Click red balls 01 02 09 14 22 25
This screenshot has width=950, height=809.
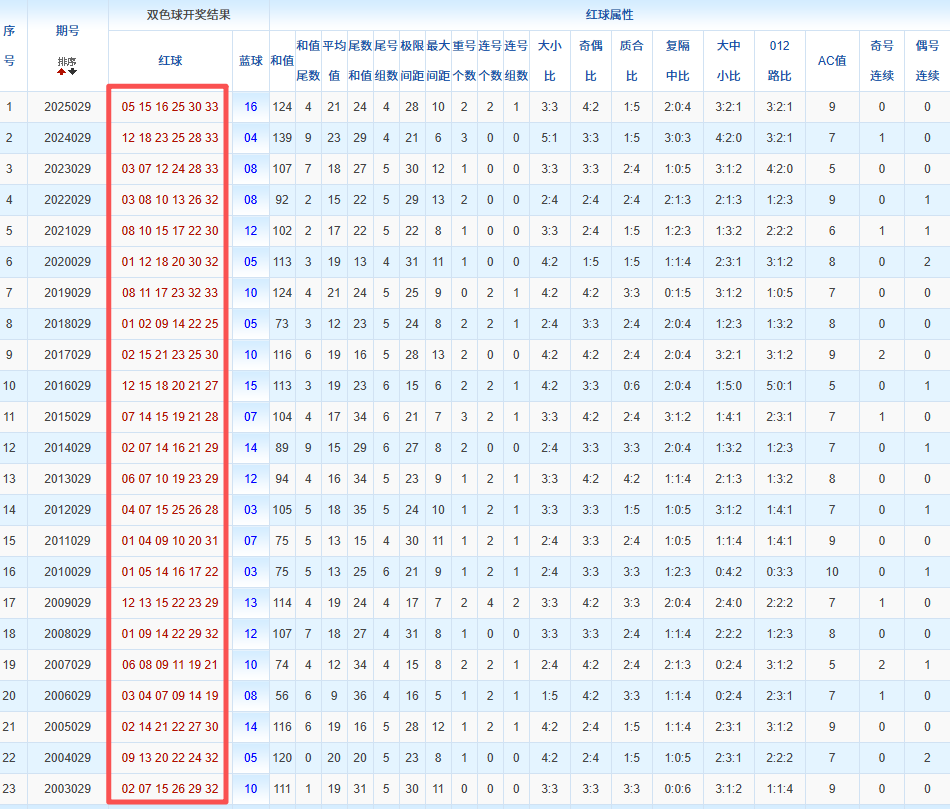point(170,324)
